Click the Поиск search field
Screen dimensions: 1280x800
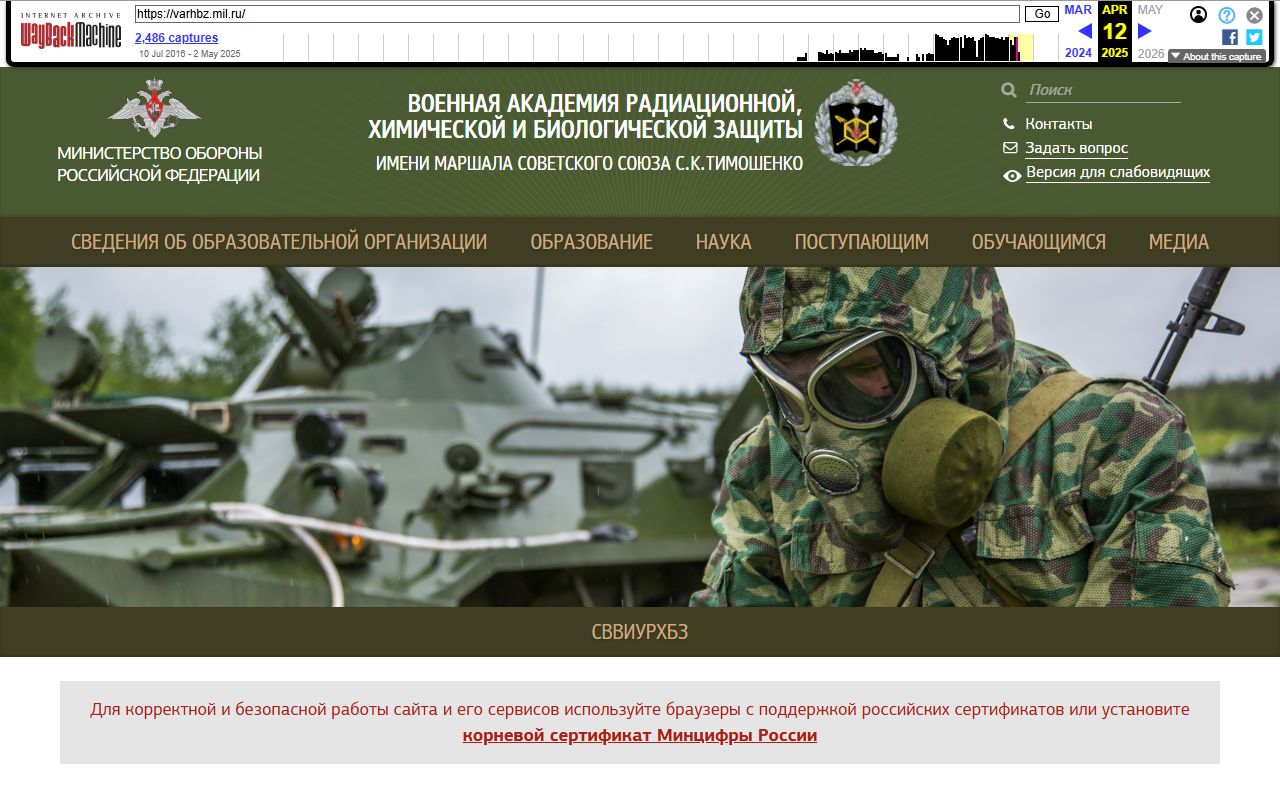[x=1103, y=90]
